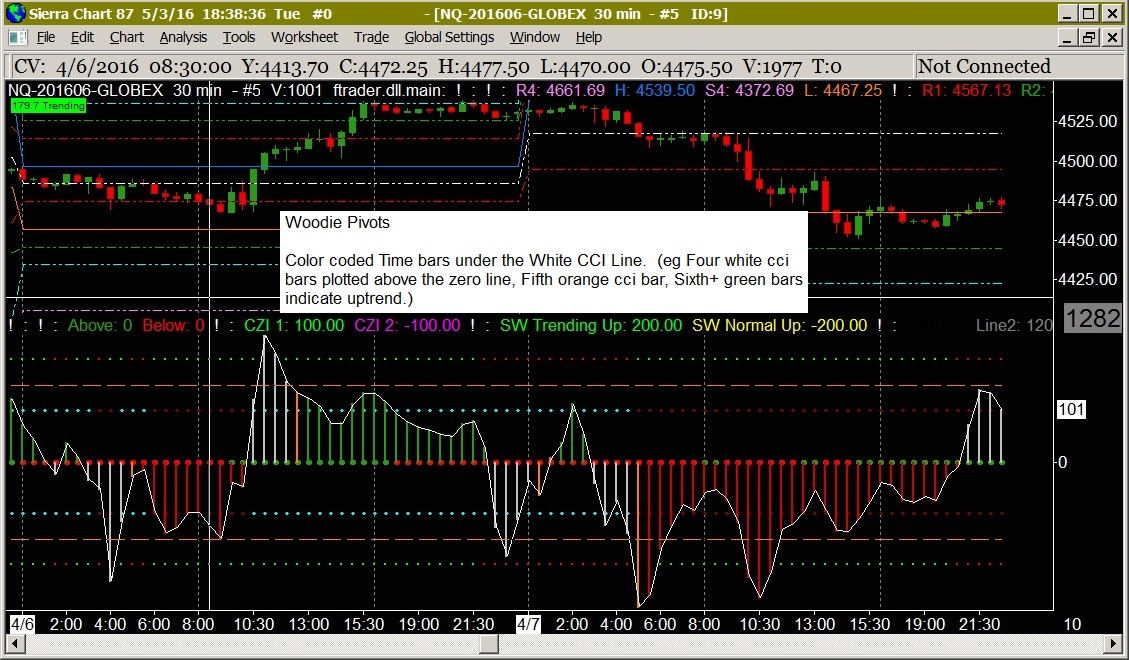The height and width of the screenshot is (660, 1129).
Task: Click the 4425.00 price scale label
Action: pos(1087,279)
